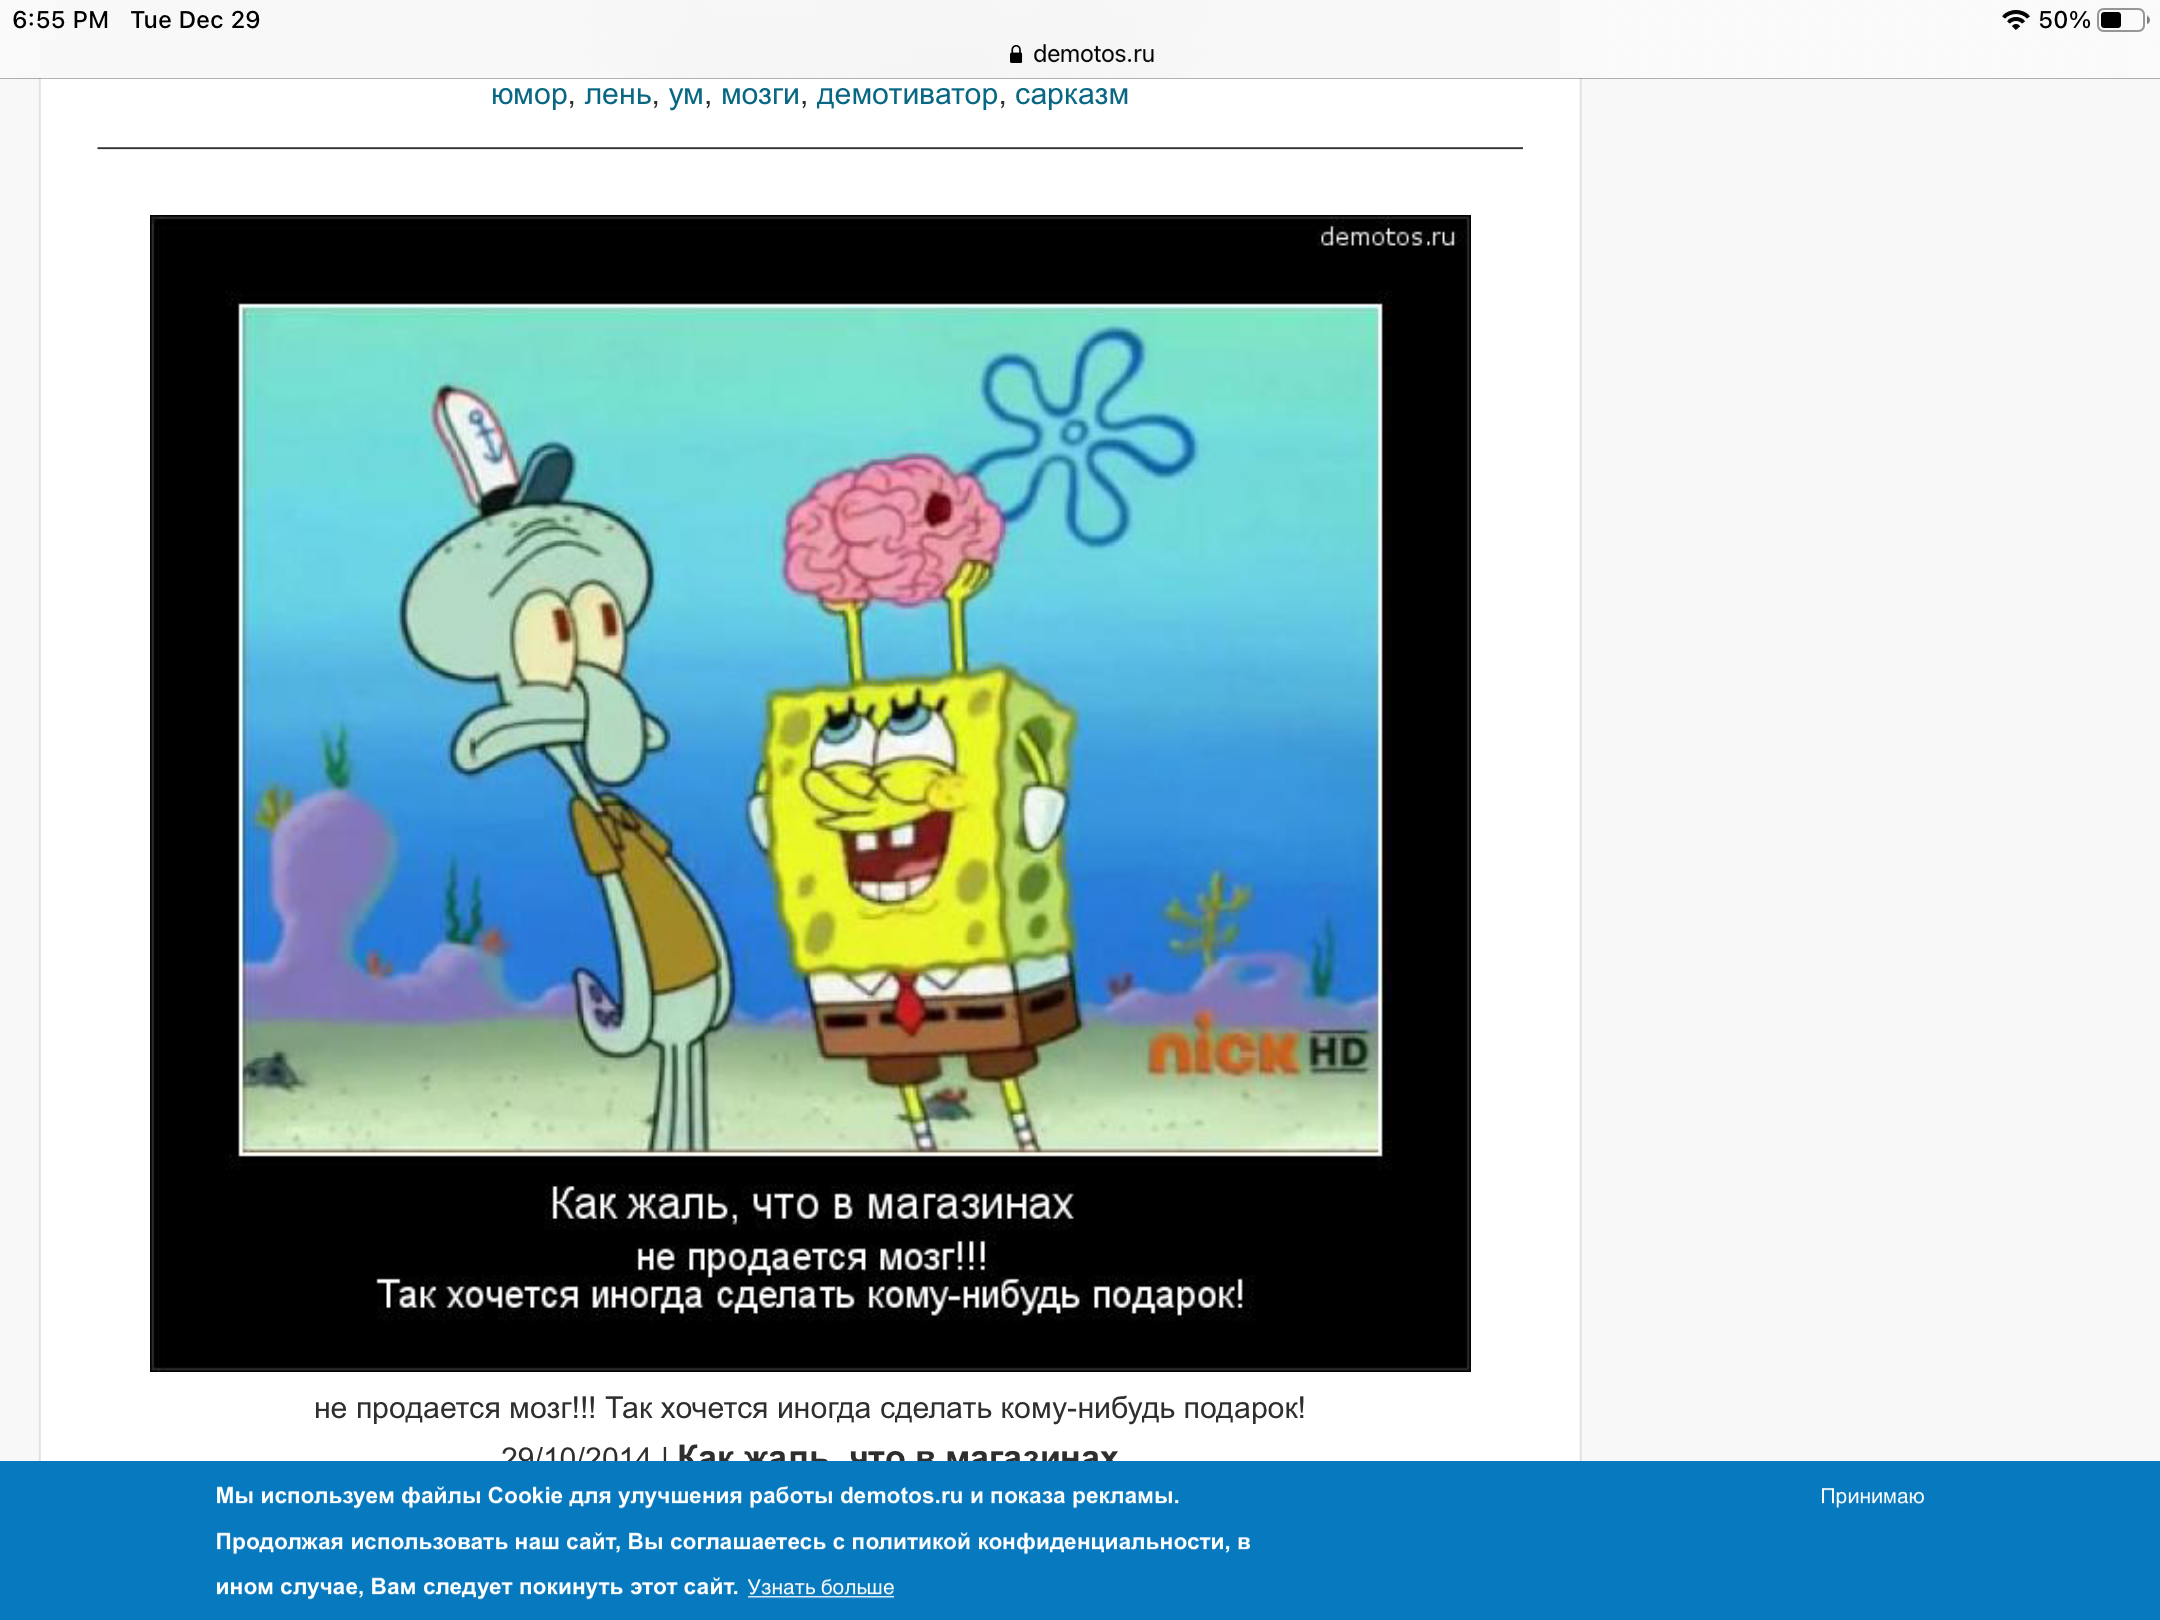Screen dimensions: 2160x1620
Task: Click demotos.ru watermark on the demotivator
Action: (x=1386, y=237)
